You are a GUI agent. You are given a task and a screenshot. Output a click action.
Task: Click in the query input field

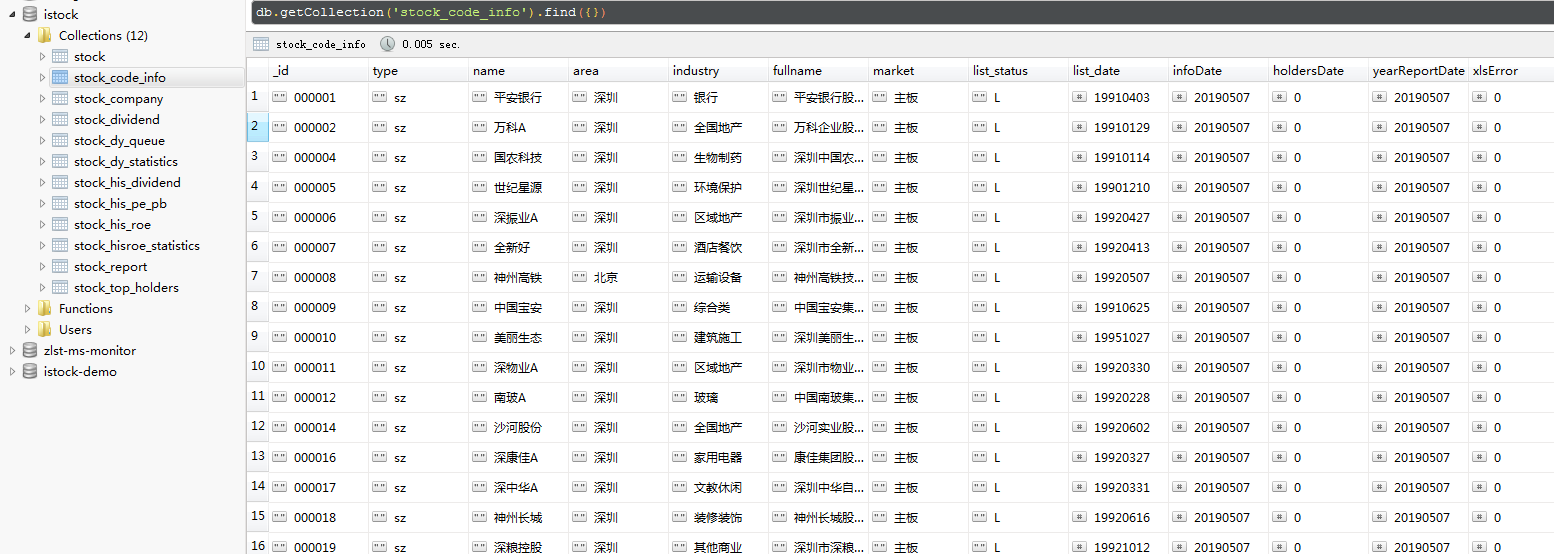click(900, 12)
